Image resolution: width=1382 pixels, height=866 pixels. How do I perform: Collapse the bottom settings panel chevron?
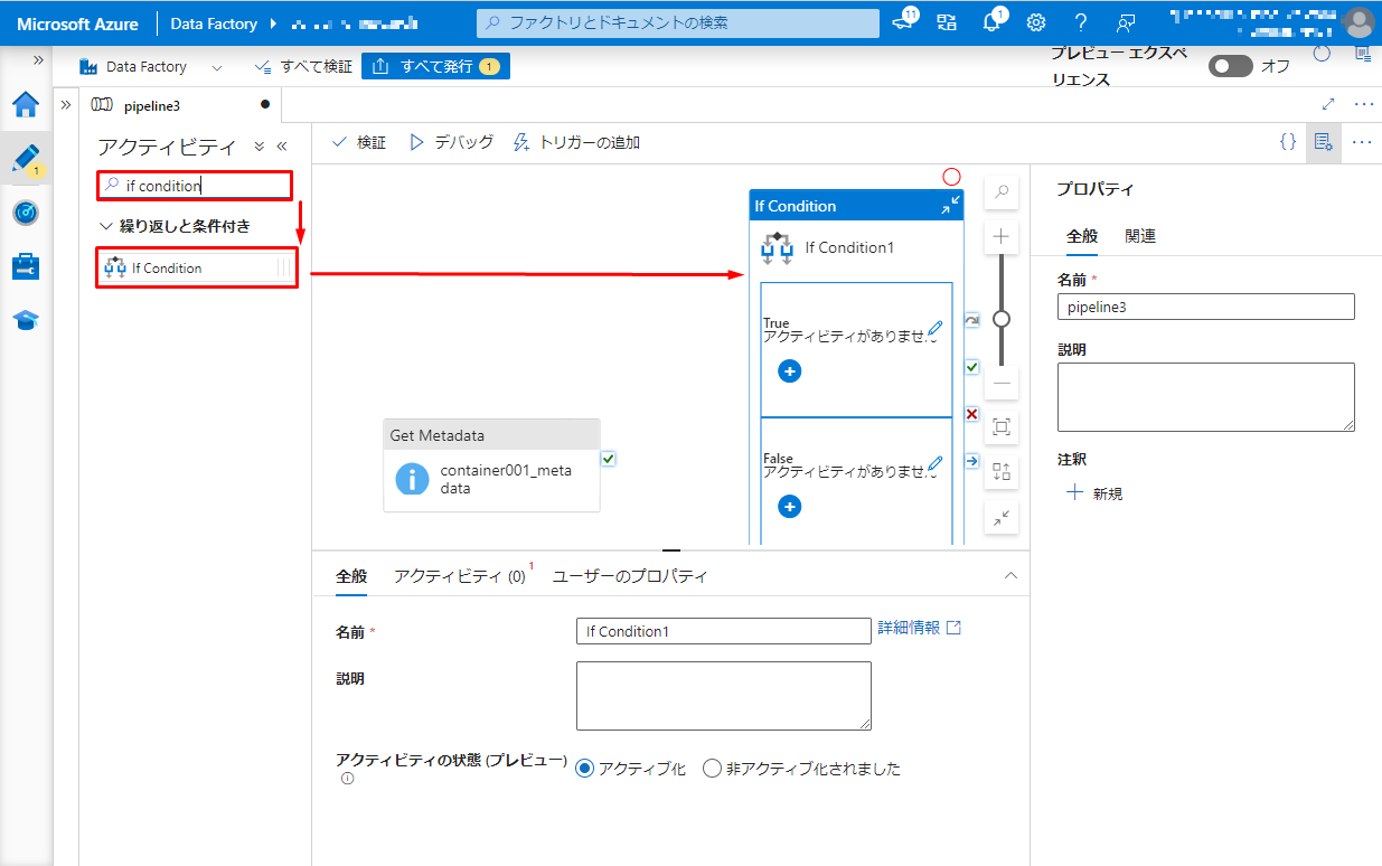coord(1010,576)
